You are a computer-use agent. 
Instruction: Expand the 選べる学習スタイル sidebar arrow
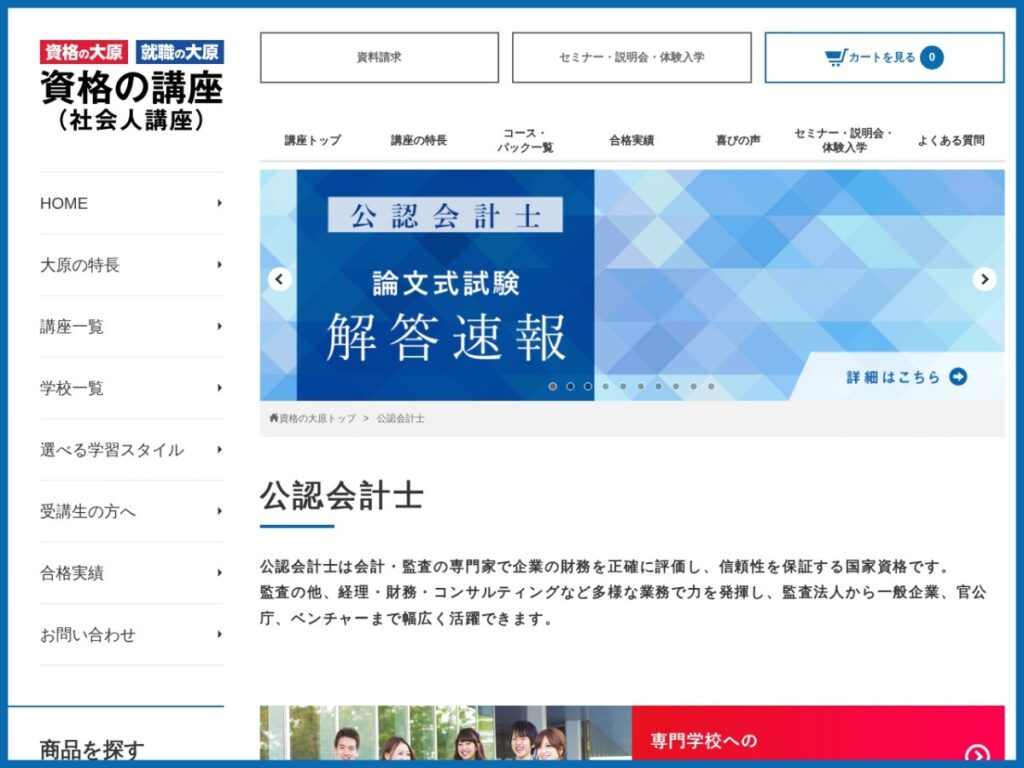[x=219, y=449]
